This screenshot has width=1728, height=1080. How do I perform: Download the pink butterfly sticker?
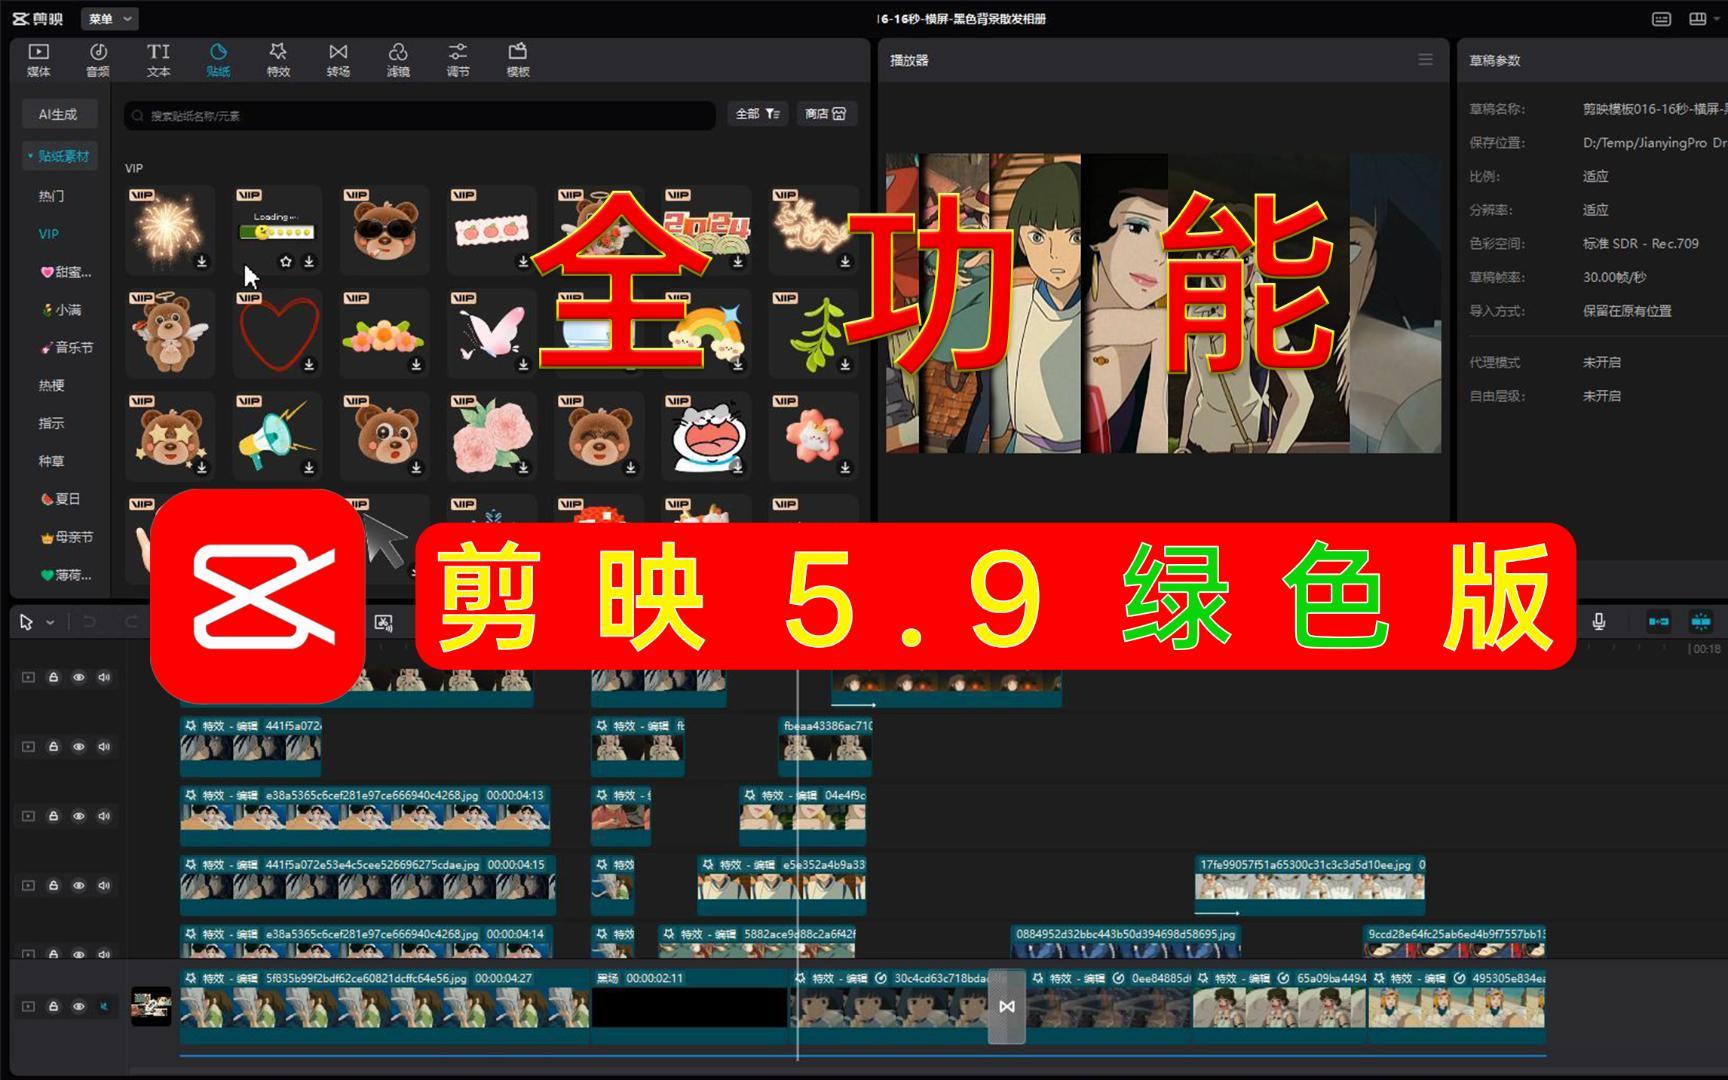tap(523, 365)
